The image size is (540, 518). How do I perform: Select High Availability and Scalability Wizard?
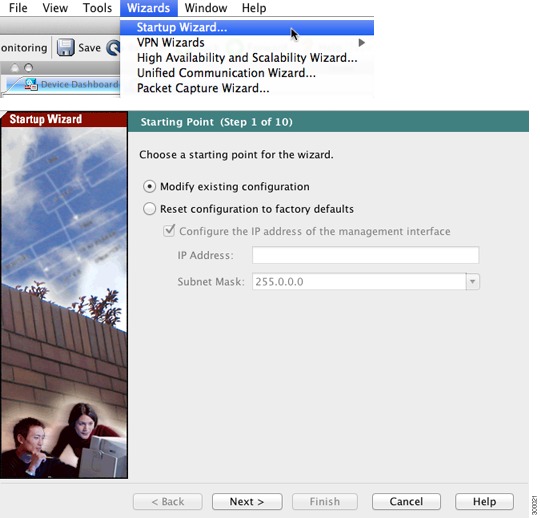point(247,58)
